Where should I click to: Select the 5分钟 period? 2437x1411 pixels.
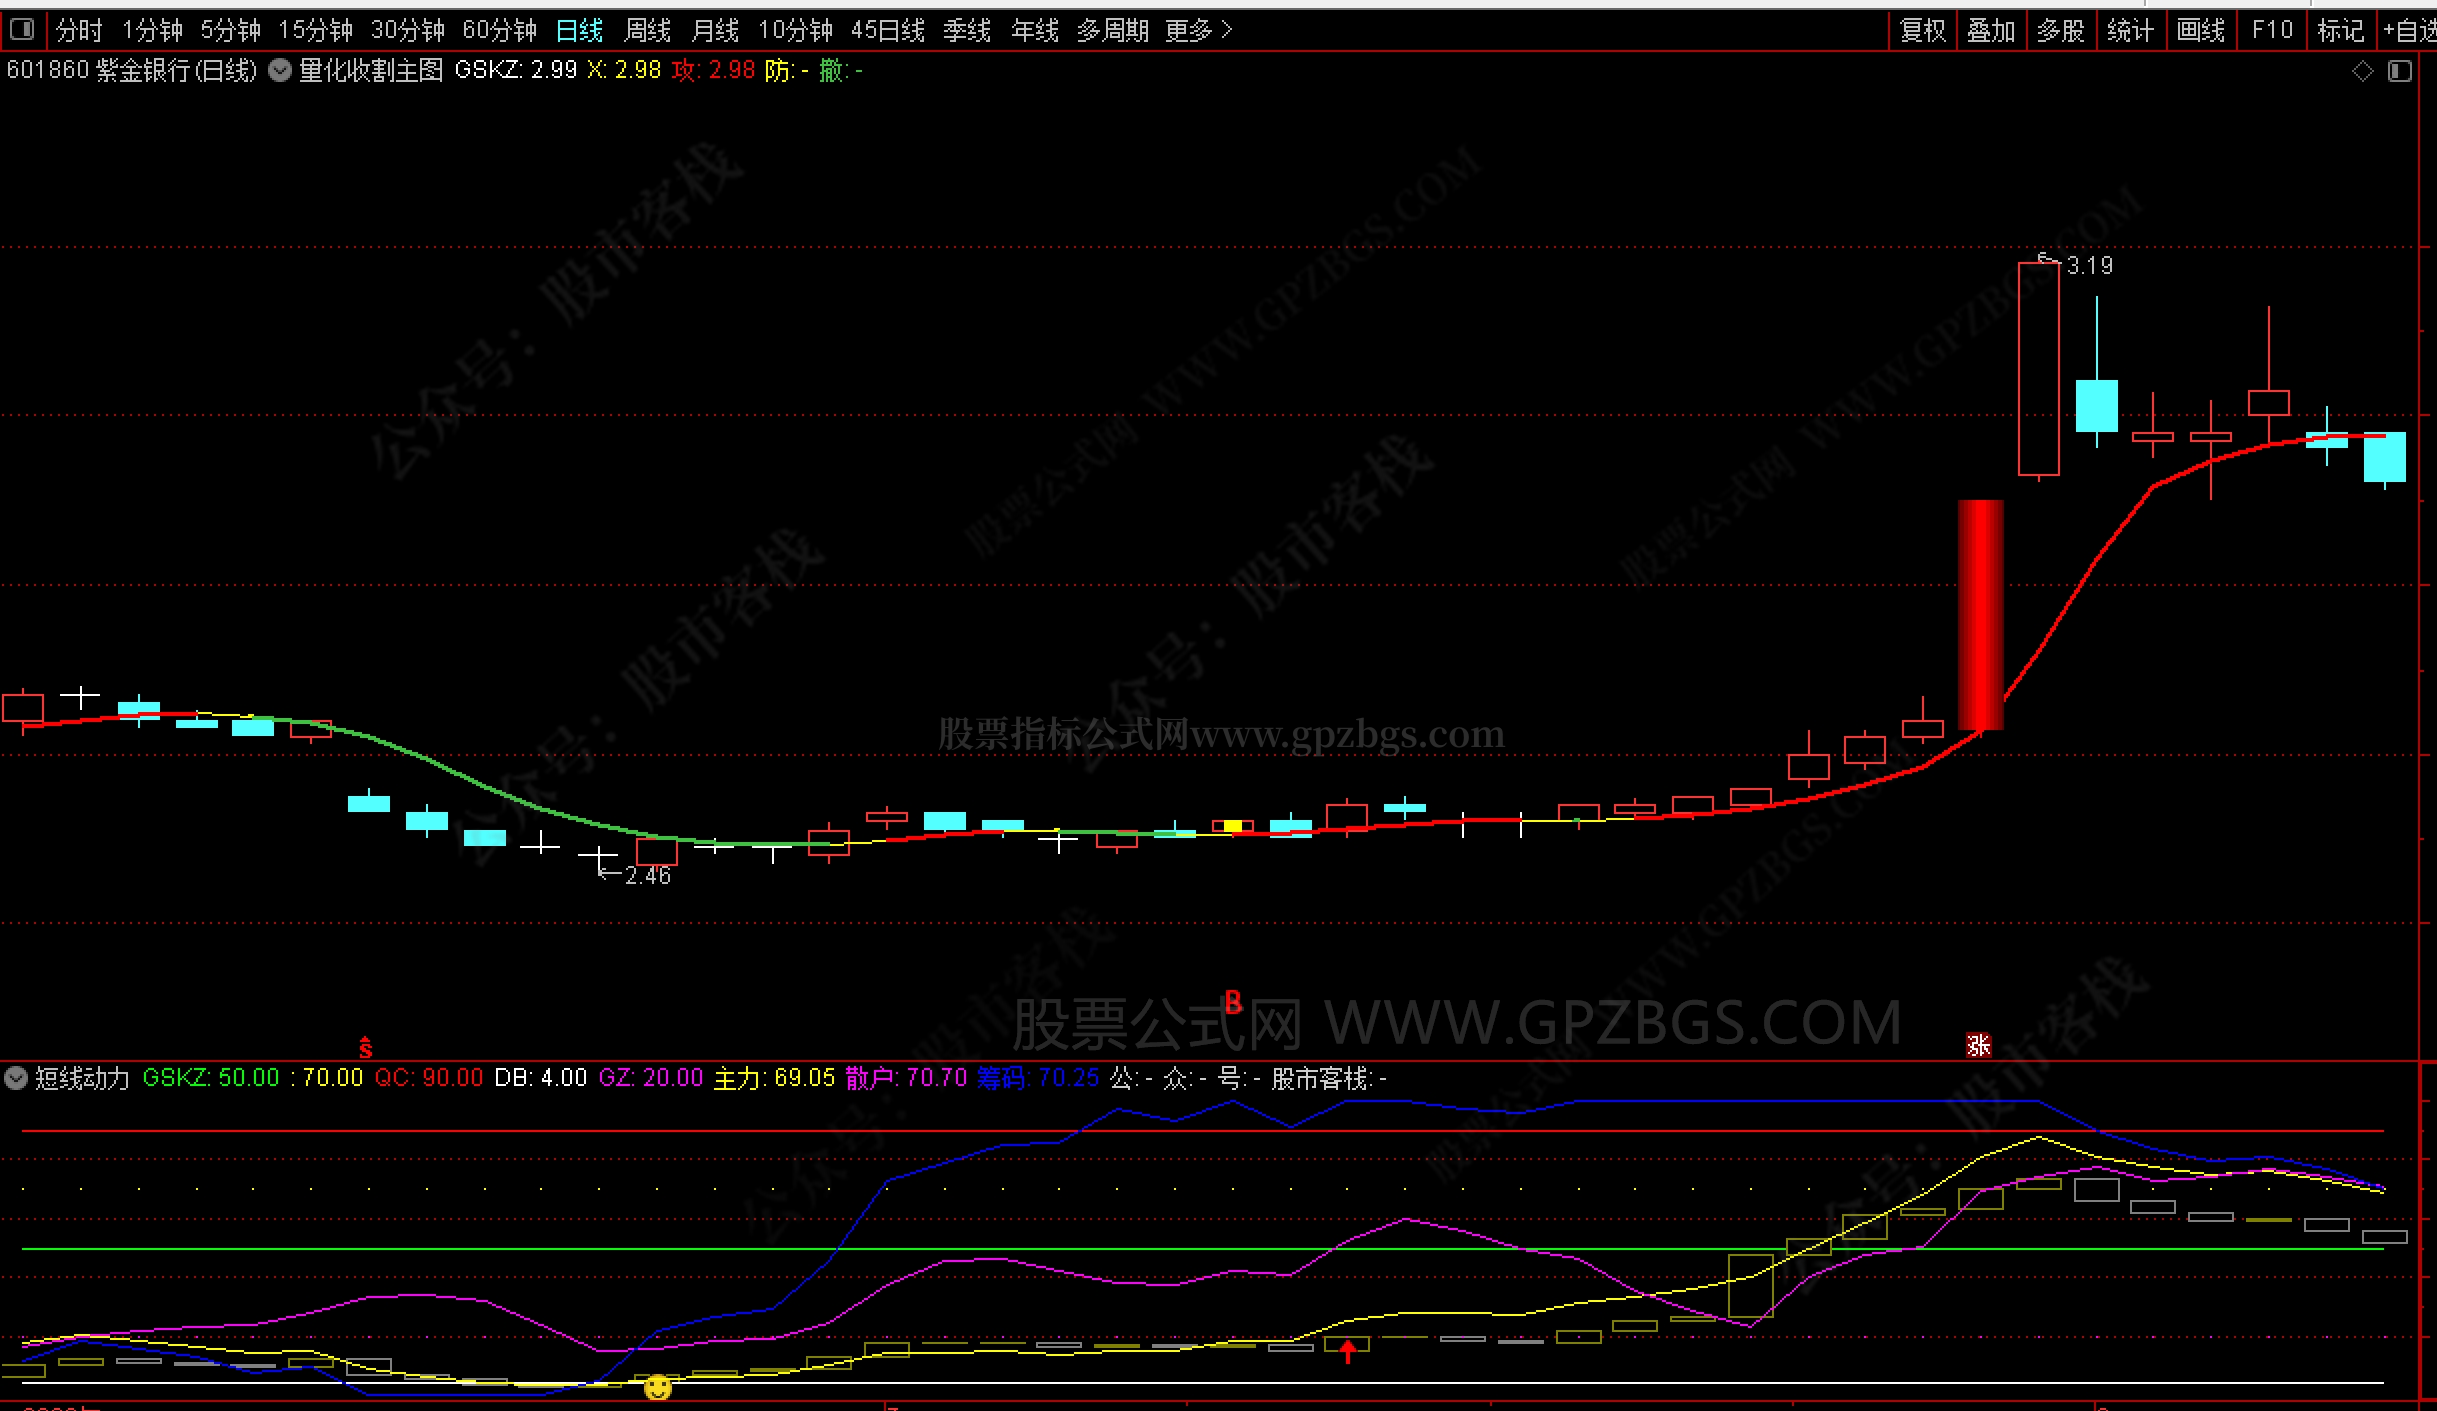click(x=230, y=31)
